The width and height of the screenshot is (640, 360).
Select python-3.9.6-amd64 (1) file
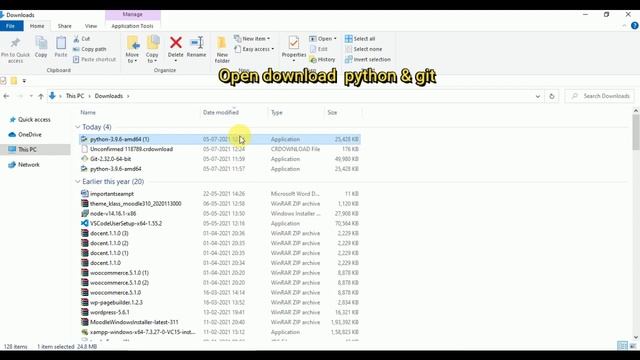[220, 139]
